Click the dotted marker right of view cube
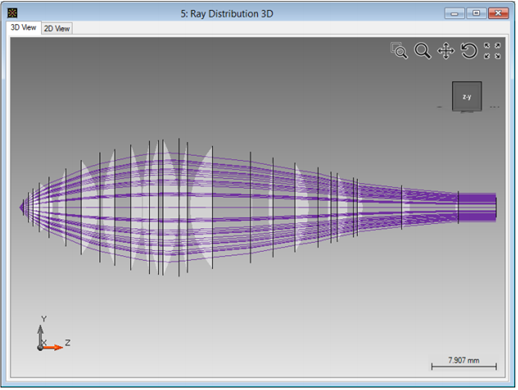This screenshot has height=390, width=518. pos(494,107)
